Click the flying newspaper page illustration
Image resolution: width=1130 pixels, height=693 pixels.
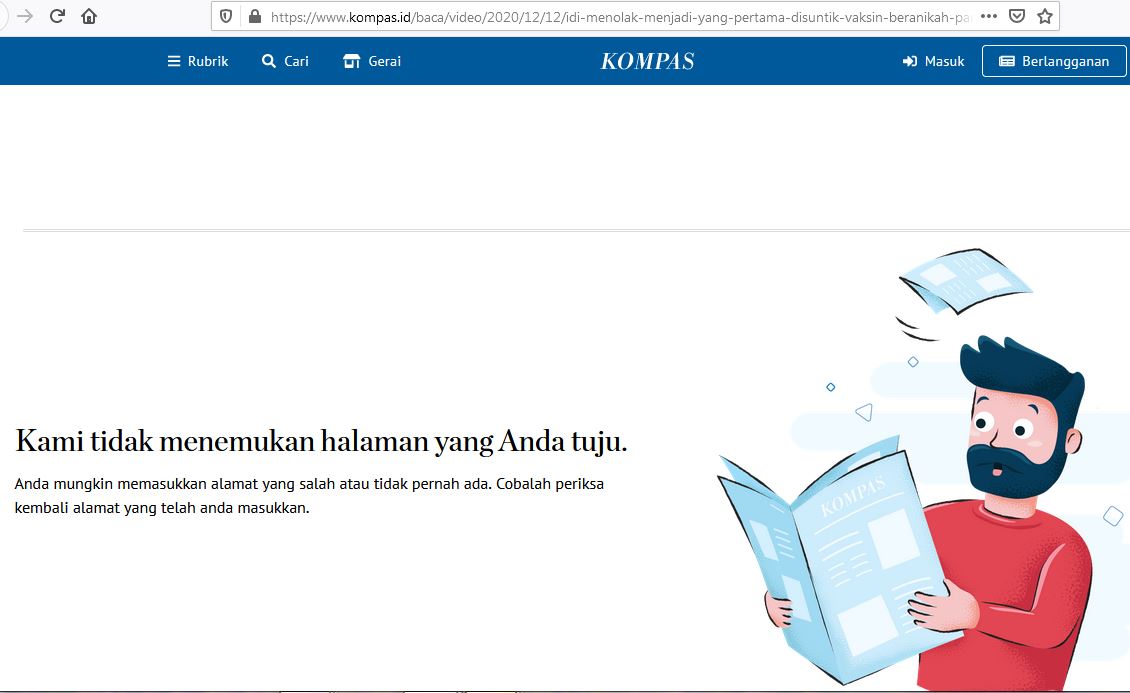click(965, 278)
